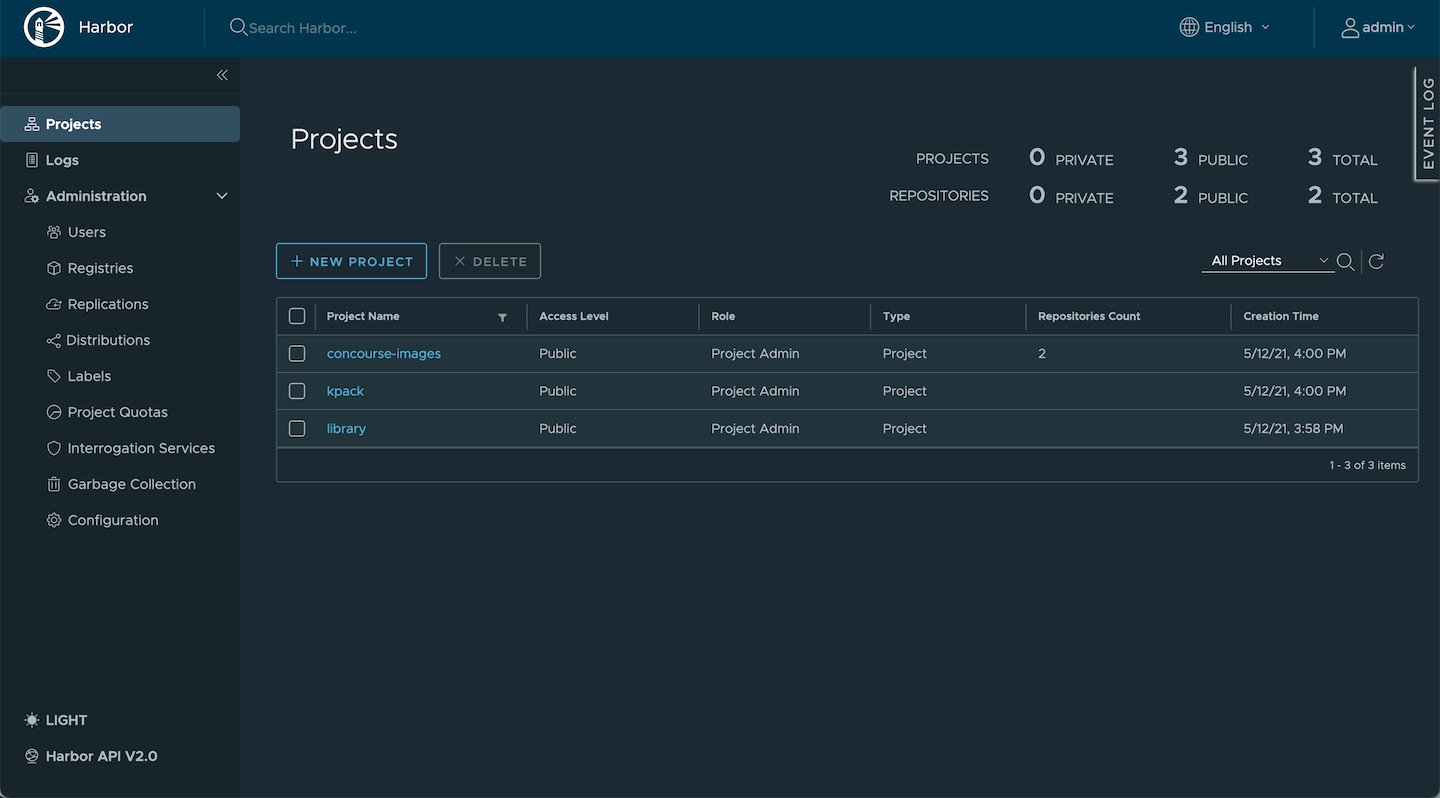Check the library row checkbox

297,428
